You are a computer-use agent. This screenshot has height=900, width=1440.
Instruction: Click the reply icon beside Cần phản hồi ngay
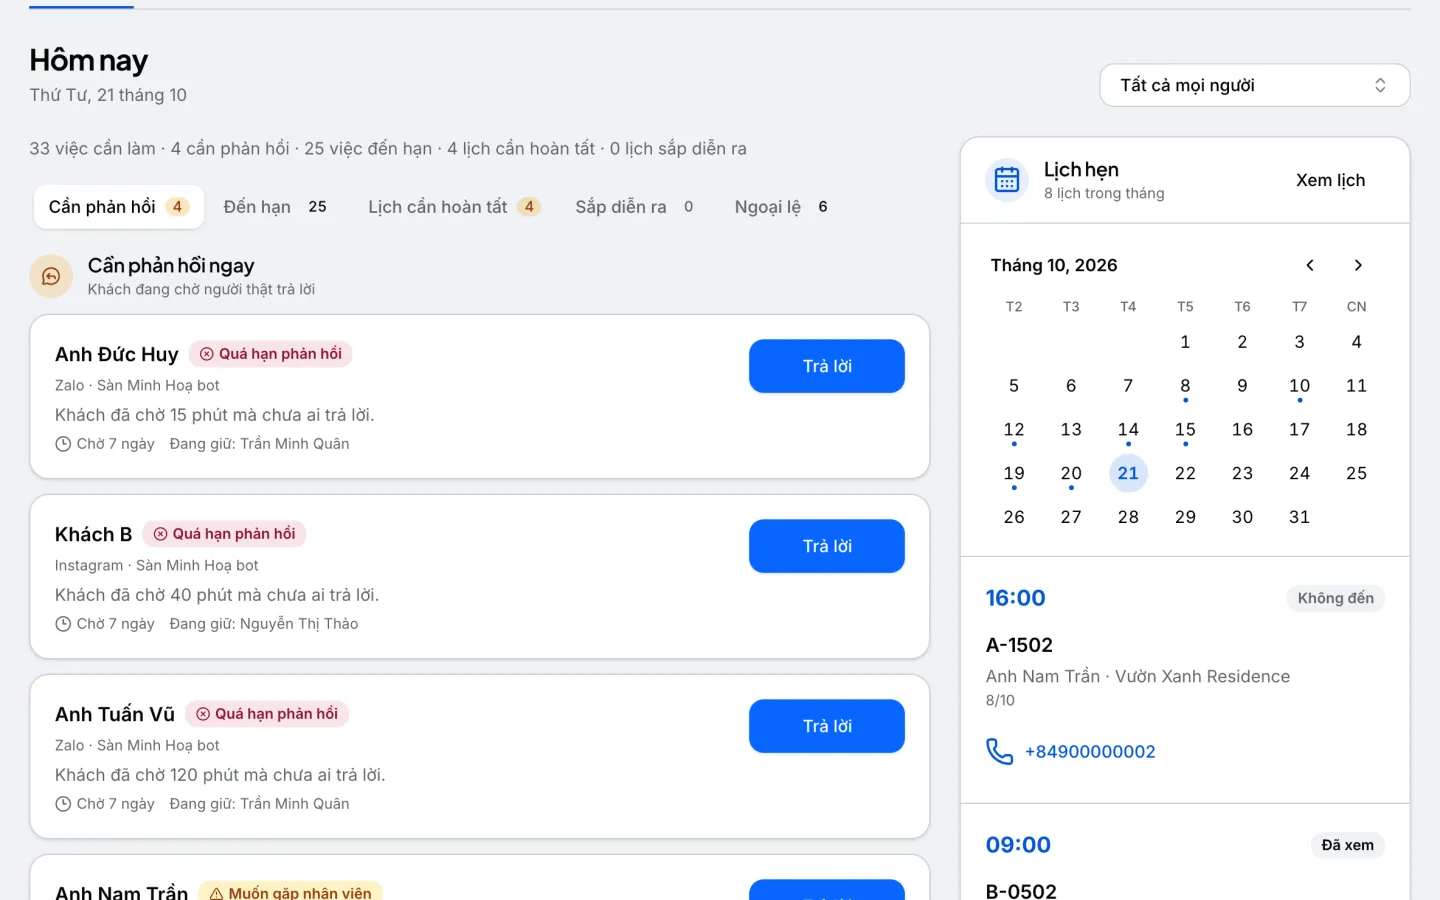click(51, 276)
